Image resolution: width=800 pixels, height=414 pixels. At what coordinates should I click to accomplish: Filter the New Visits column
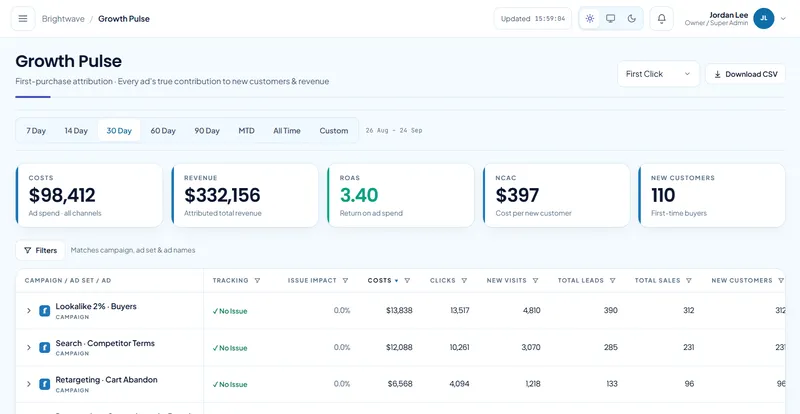pos(535,280)
